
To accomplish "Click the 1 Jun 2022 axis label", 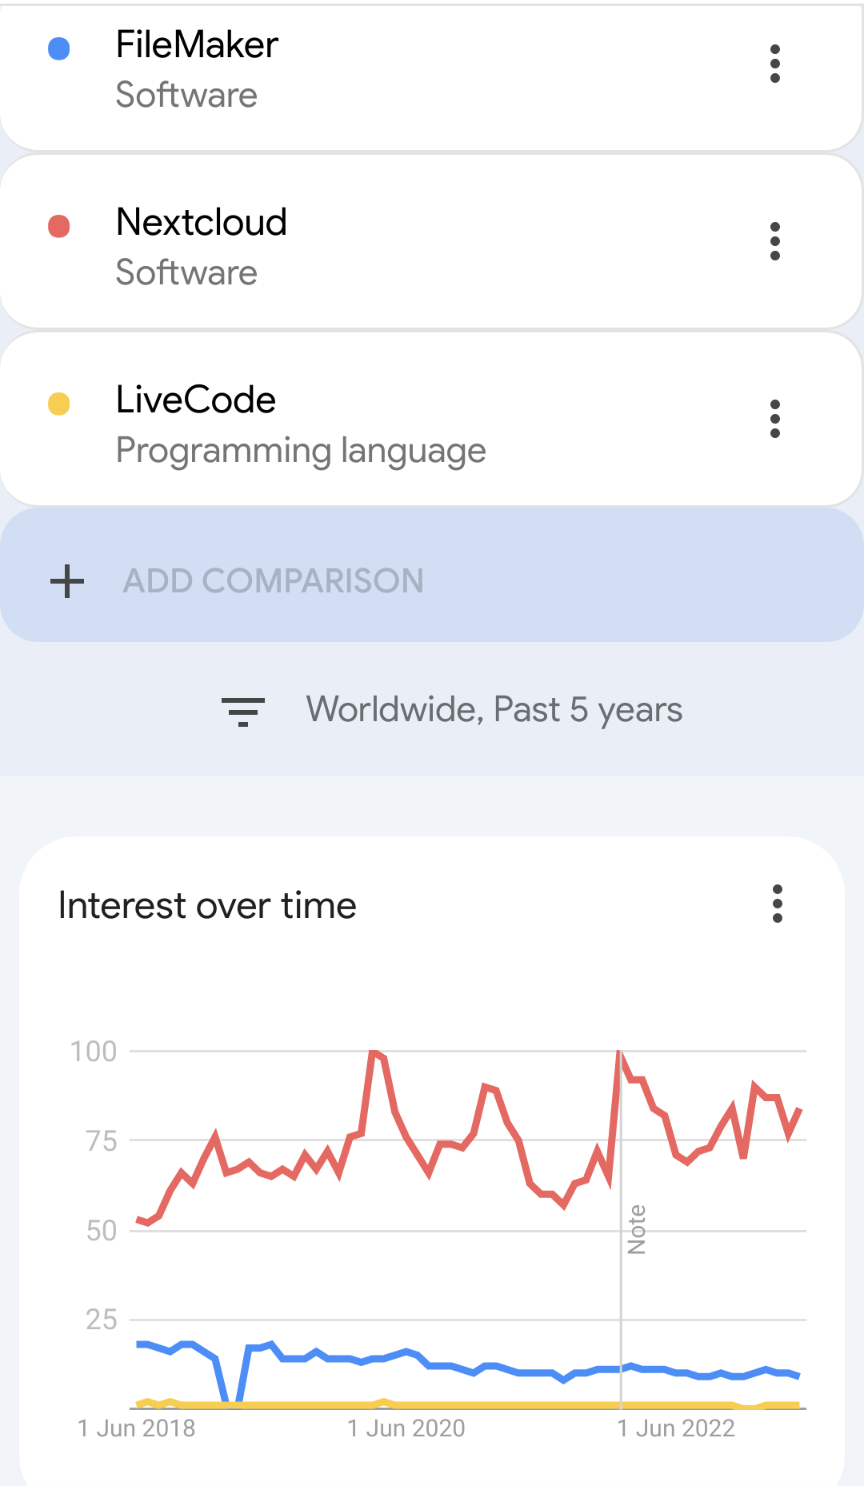I will coord(676,1428).
